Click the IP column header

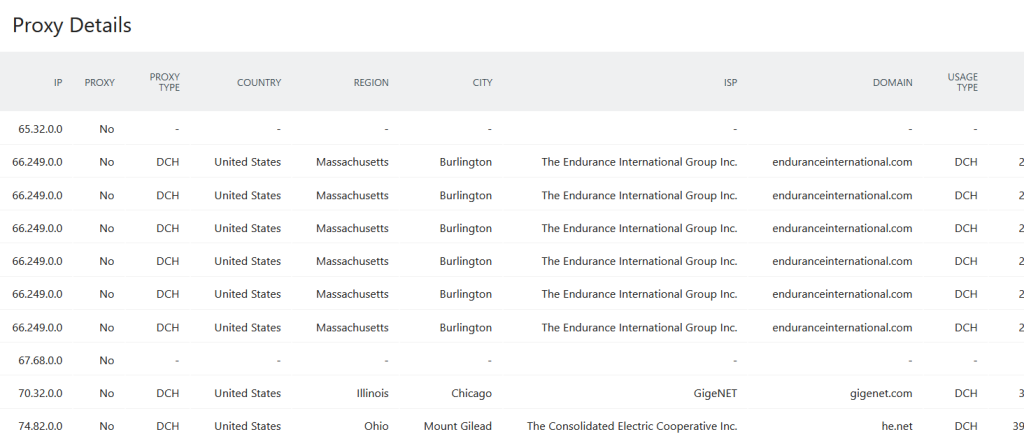[58, 82]
